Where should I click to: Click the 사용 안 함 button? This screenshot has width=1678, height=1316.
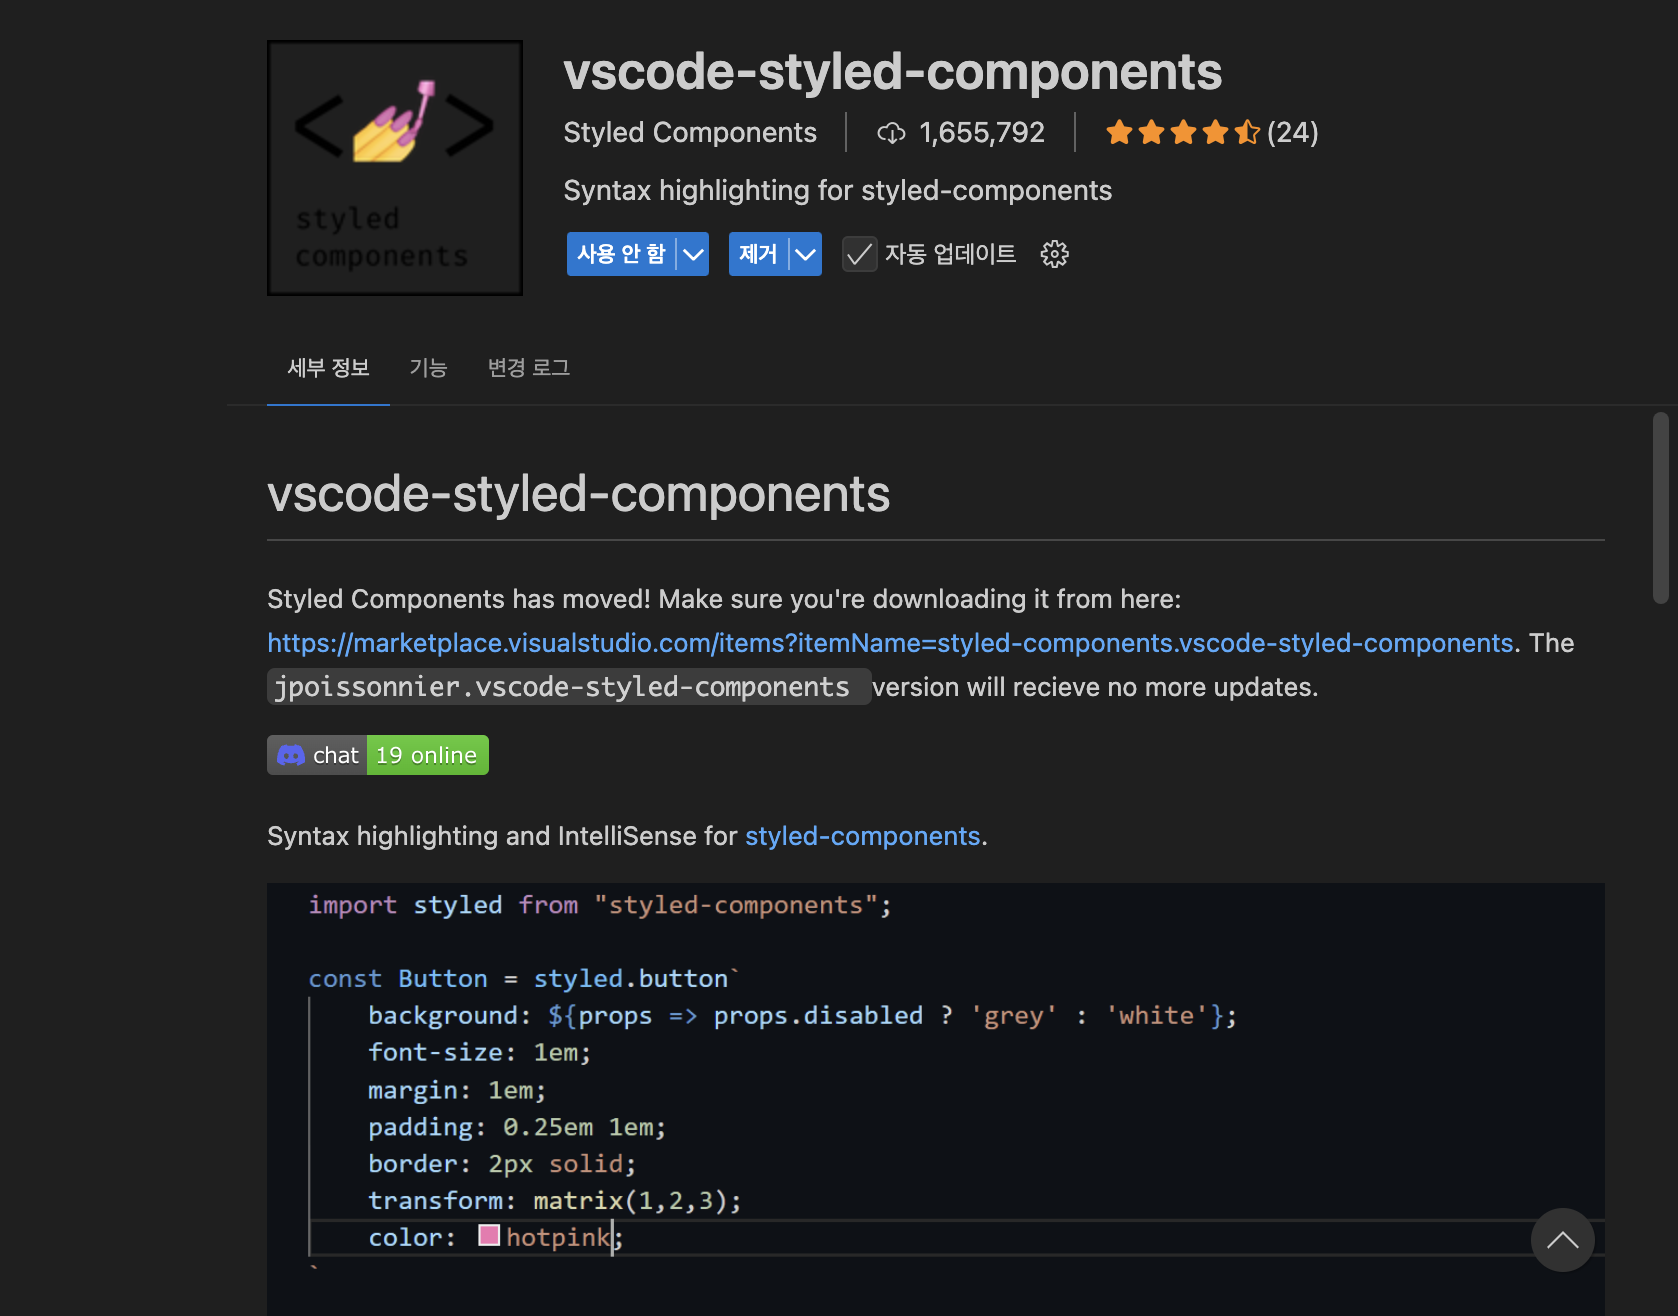click(621, 254)
